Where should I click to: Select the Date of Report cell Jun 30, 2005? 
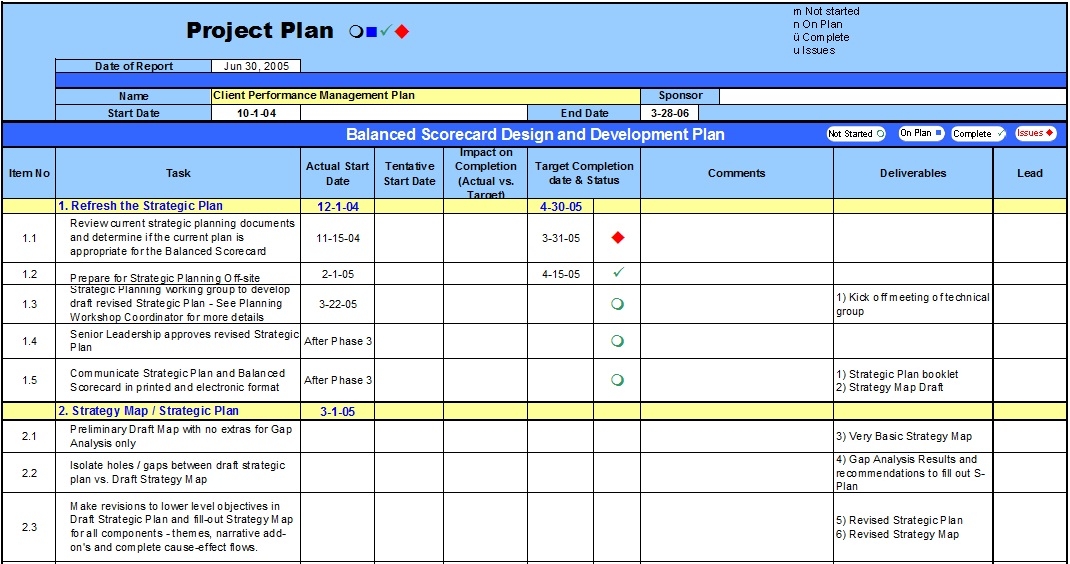pos(255,67)
